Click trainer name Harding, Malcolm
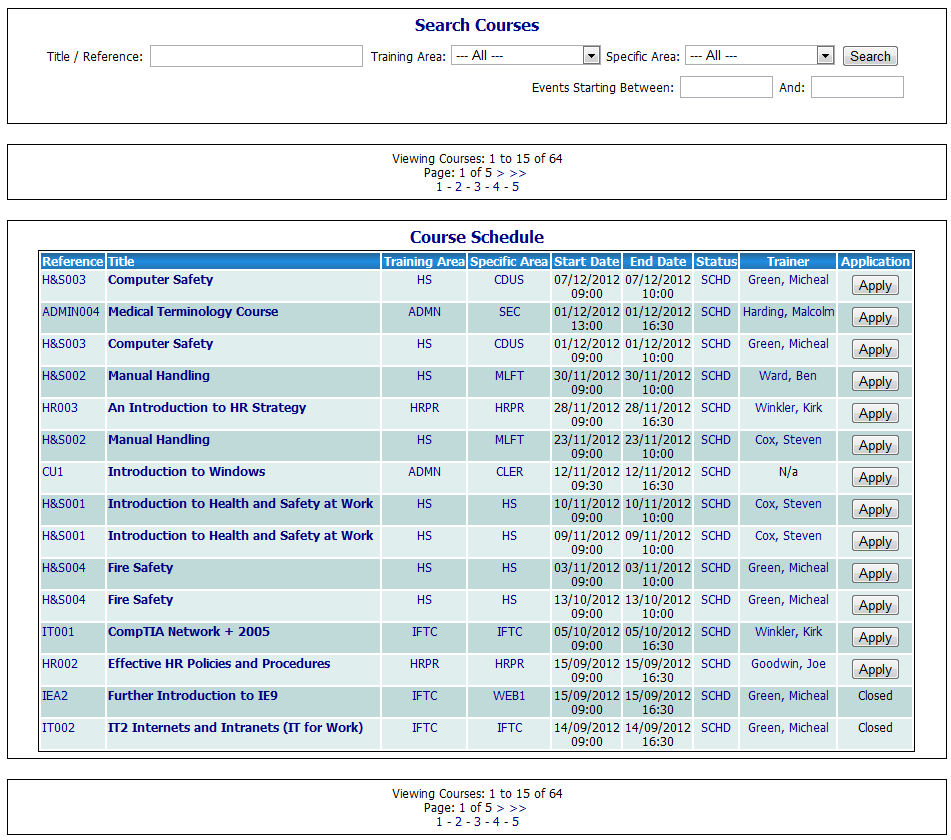 tap(788, 312)
